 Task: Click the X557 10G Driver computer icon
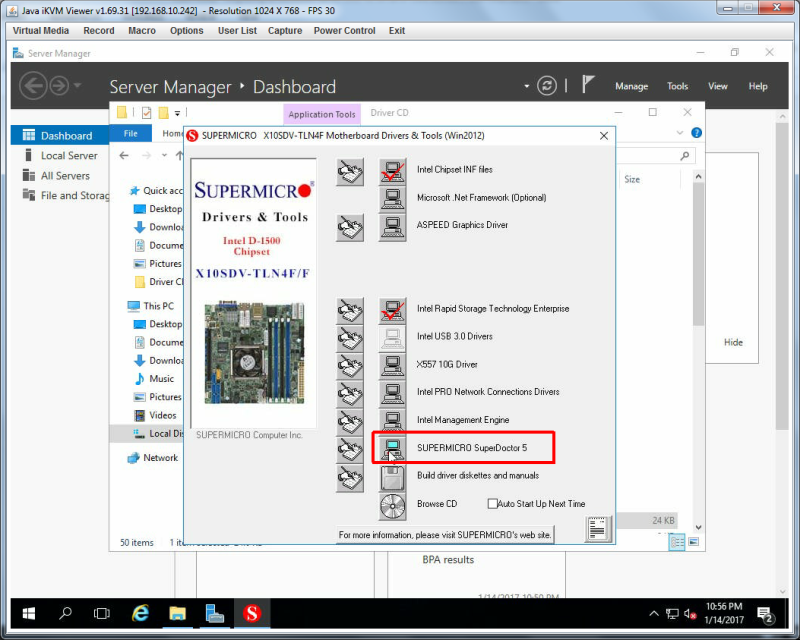[x=392, y=365]
